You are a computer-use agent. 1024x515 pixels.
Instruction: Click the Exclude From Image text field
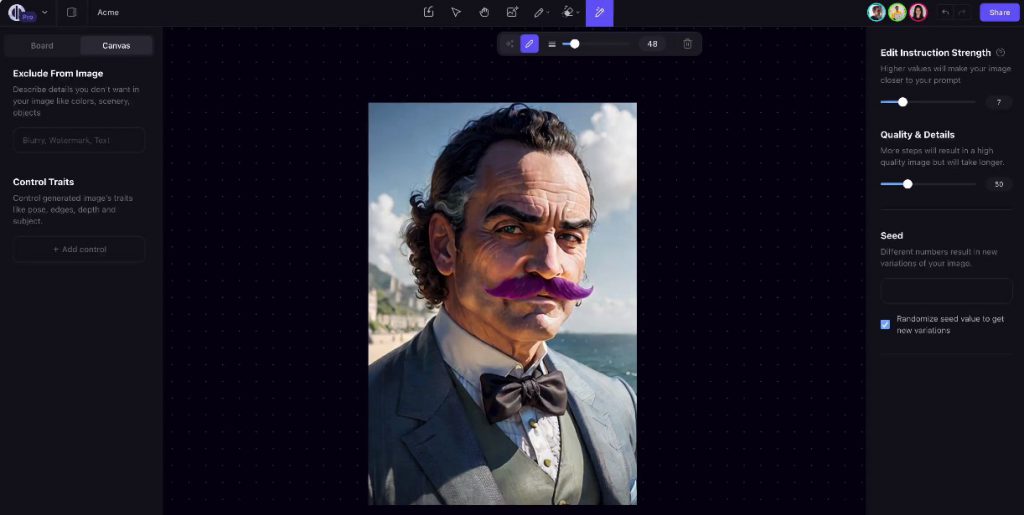tap(79, 141)
